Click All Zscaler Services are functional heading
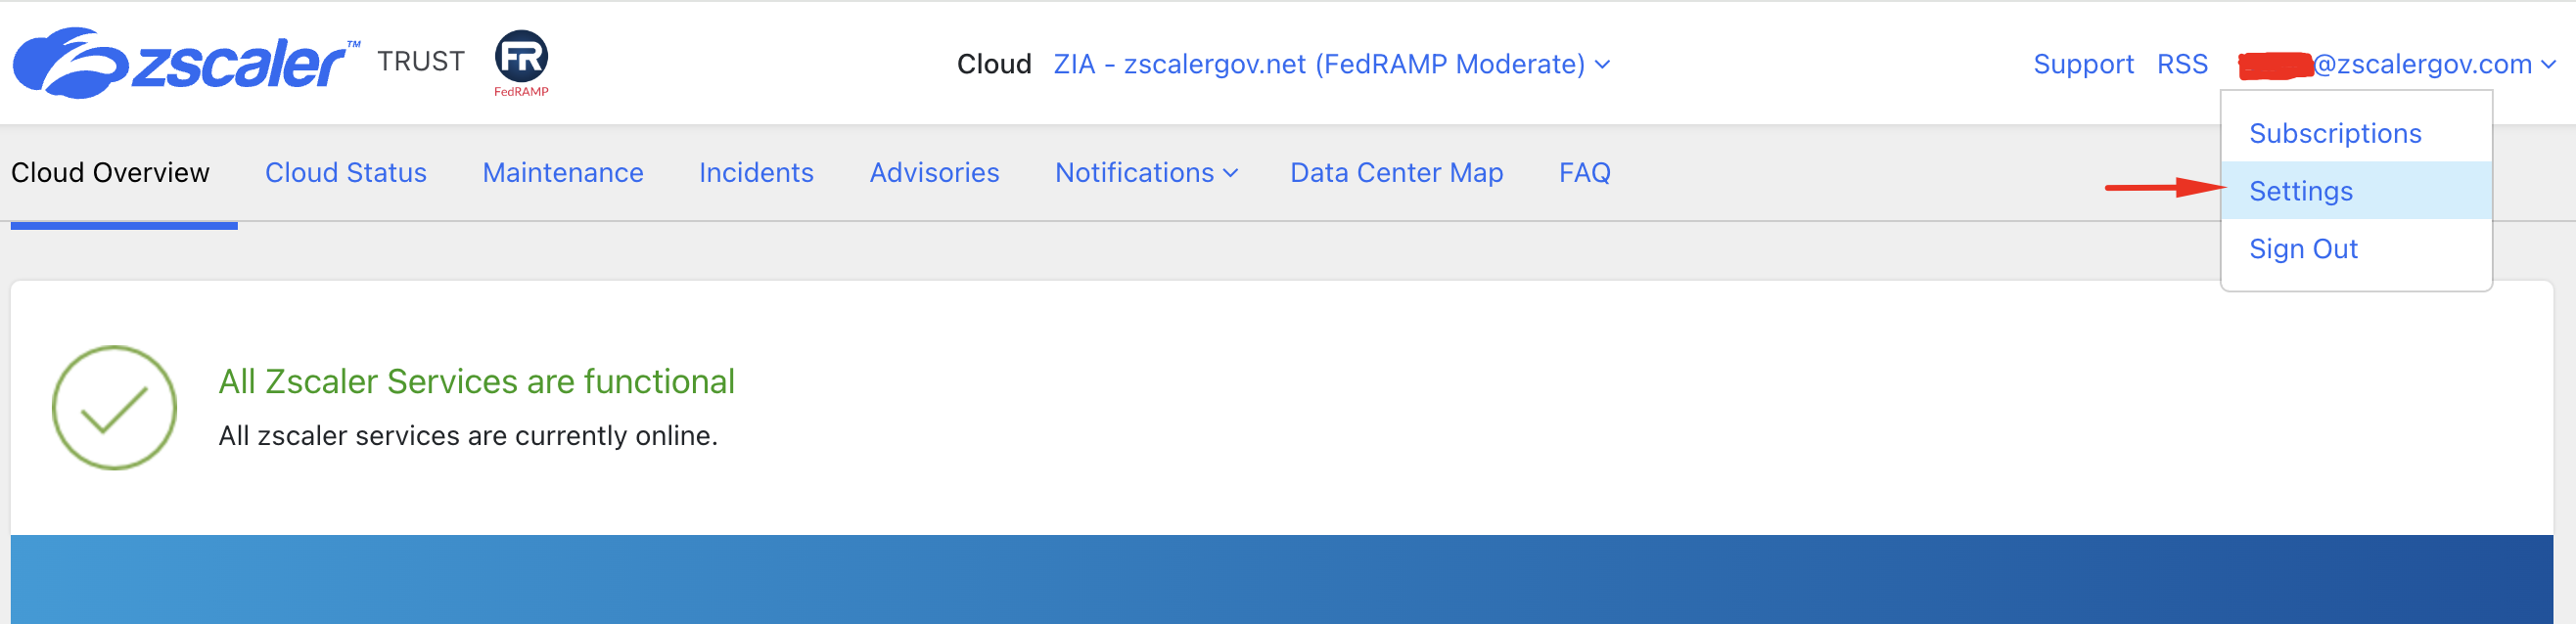Viewport: 2576px width, 624px height. pyautogui.click(x=477, y=381)
